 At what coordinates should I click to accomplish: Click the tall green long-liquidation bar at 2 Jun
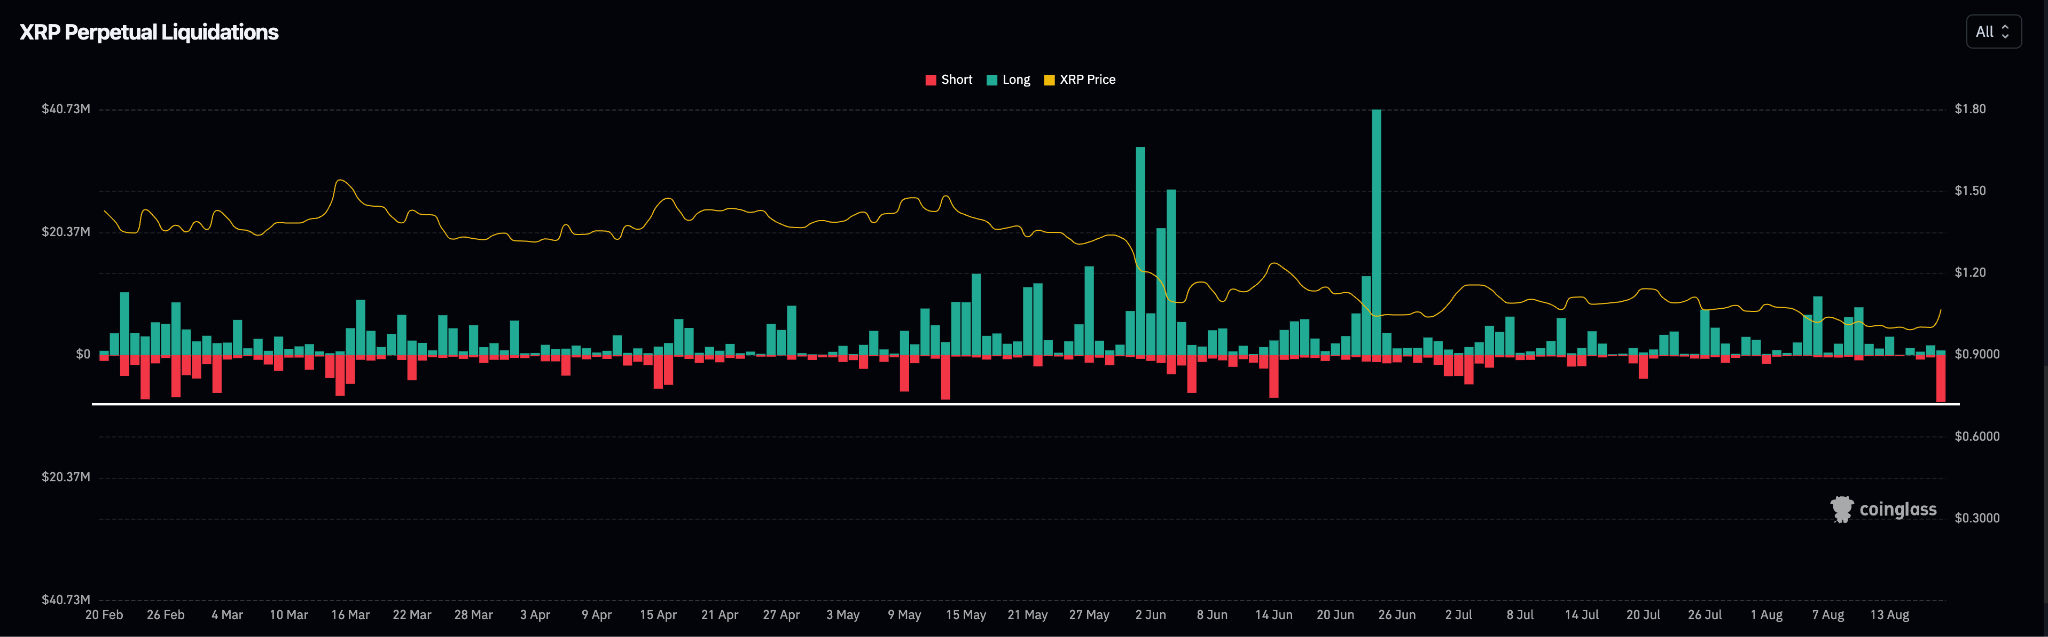pyautogui.click(x=1140, y=251)
